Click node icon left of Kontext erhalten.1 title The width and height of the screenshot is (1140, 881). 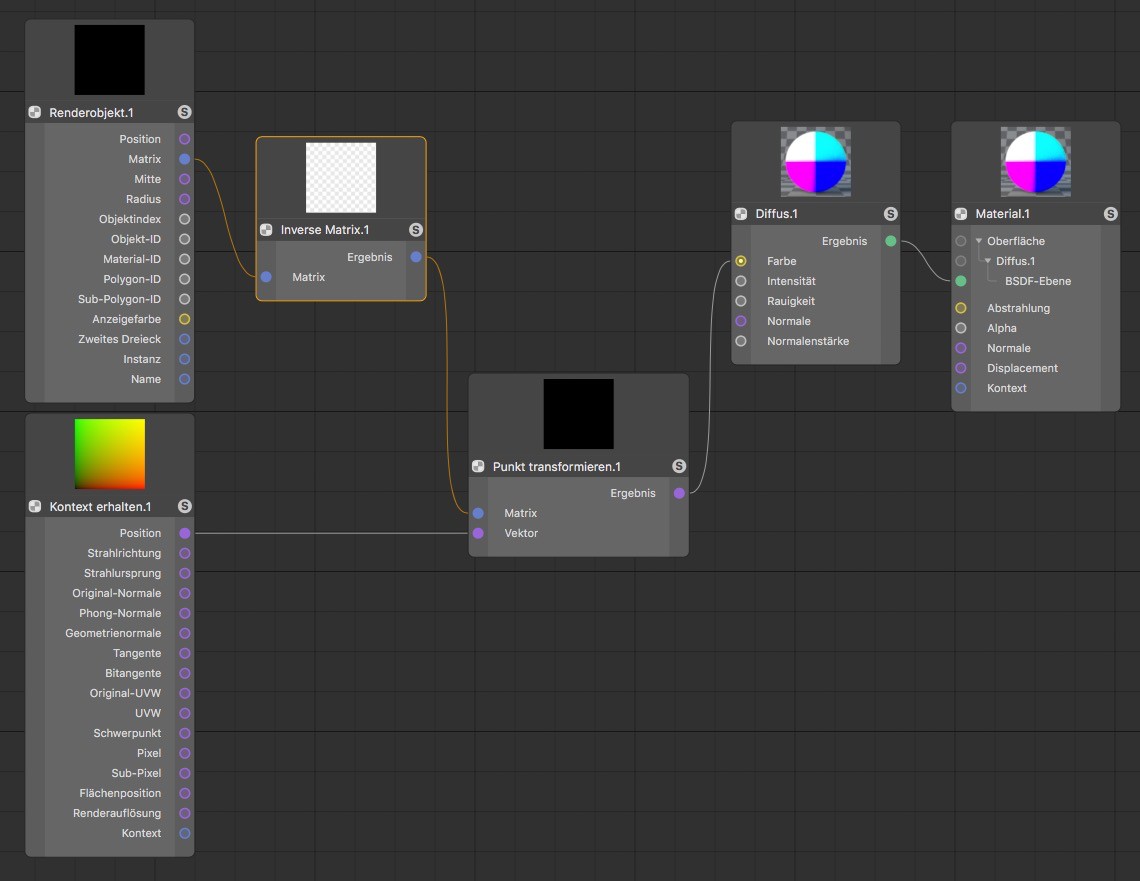tap(35, 507)
